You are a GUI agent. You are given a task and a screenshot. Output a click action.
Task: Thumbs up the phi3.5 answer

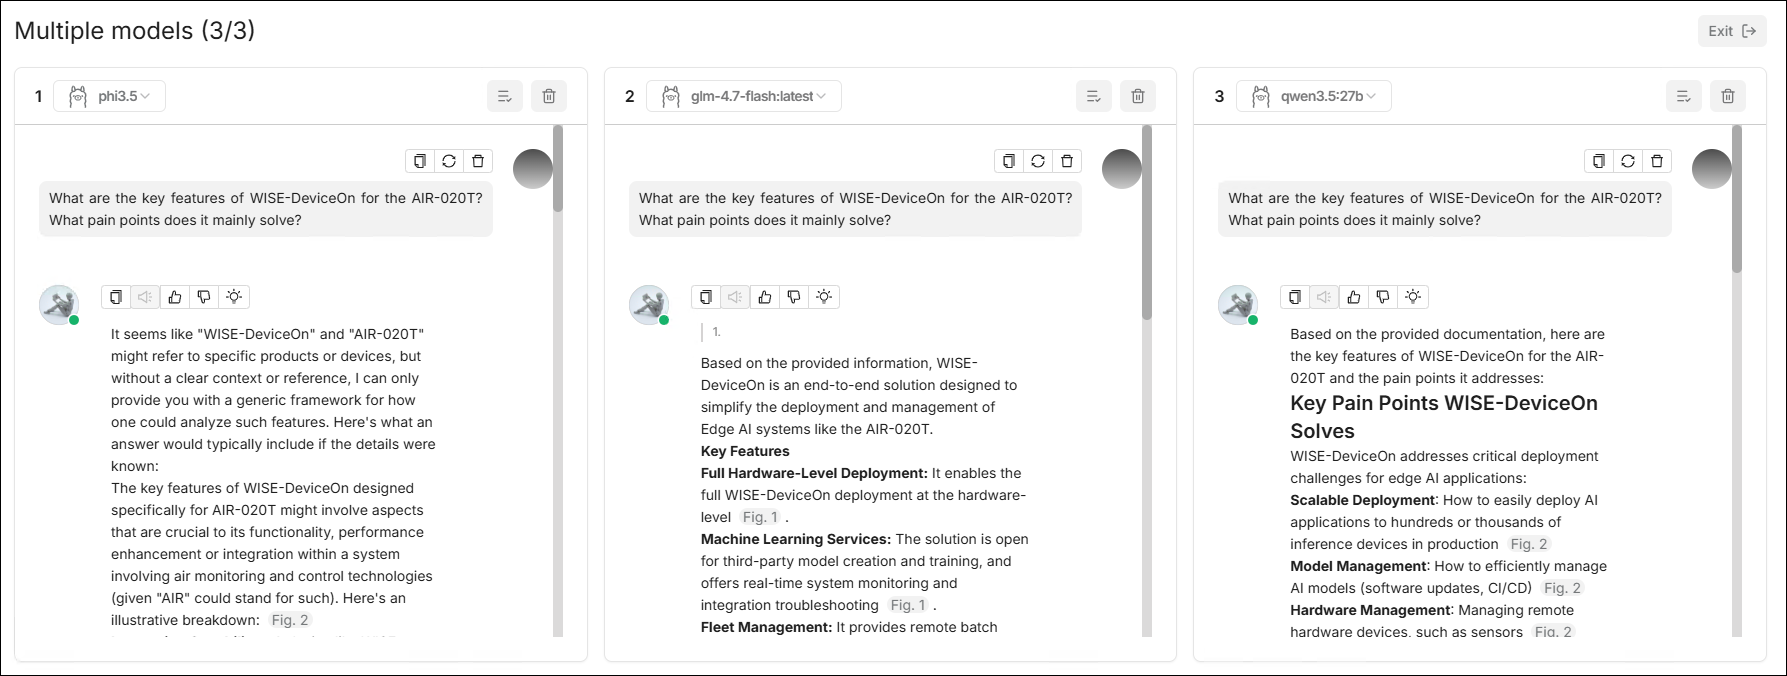pyautogui.click(x=175, y=297)
